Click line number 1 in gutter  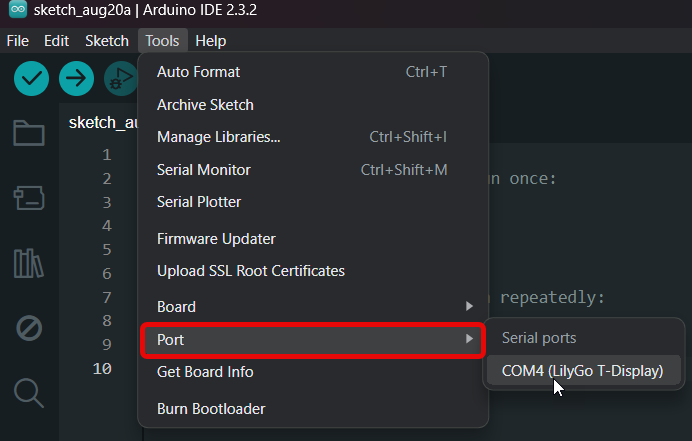click(107, 155)
